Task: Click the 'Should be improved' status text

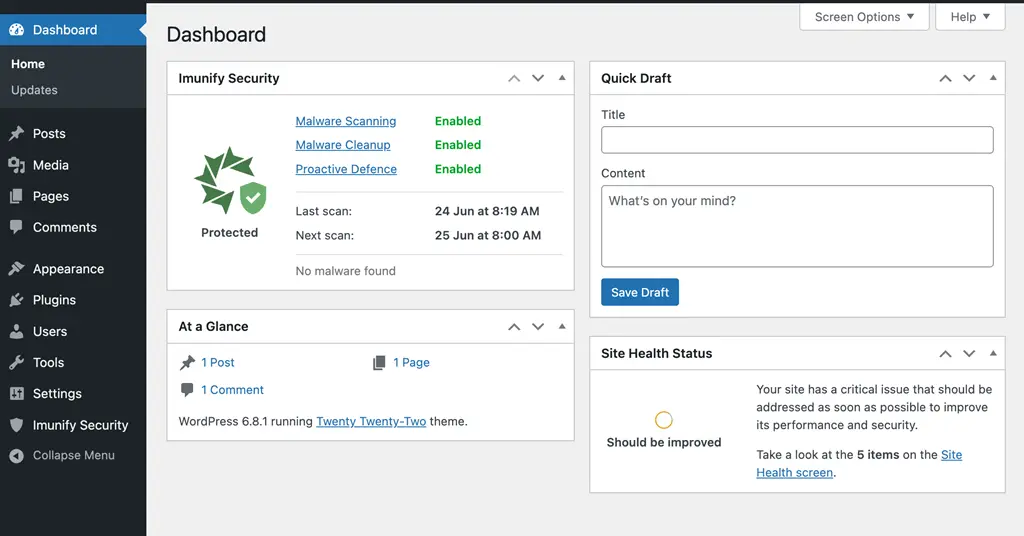Action: 664,443
